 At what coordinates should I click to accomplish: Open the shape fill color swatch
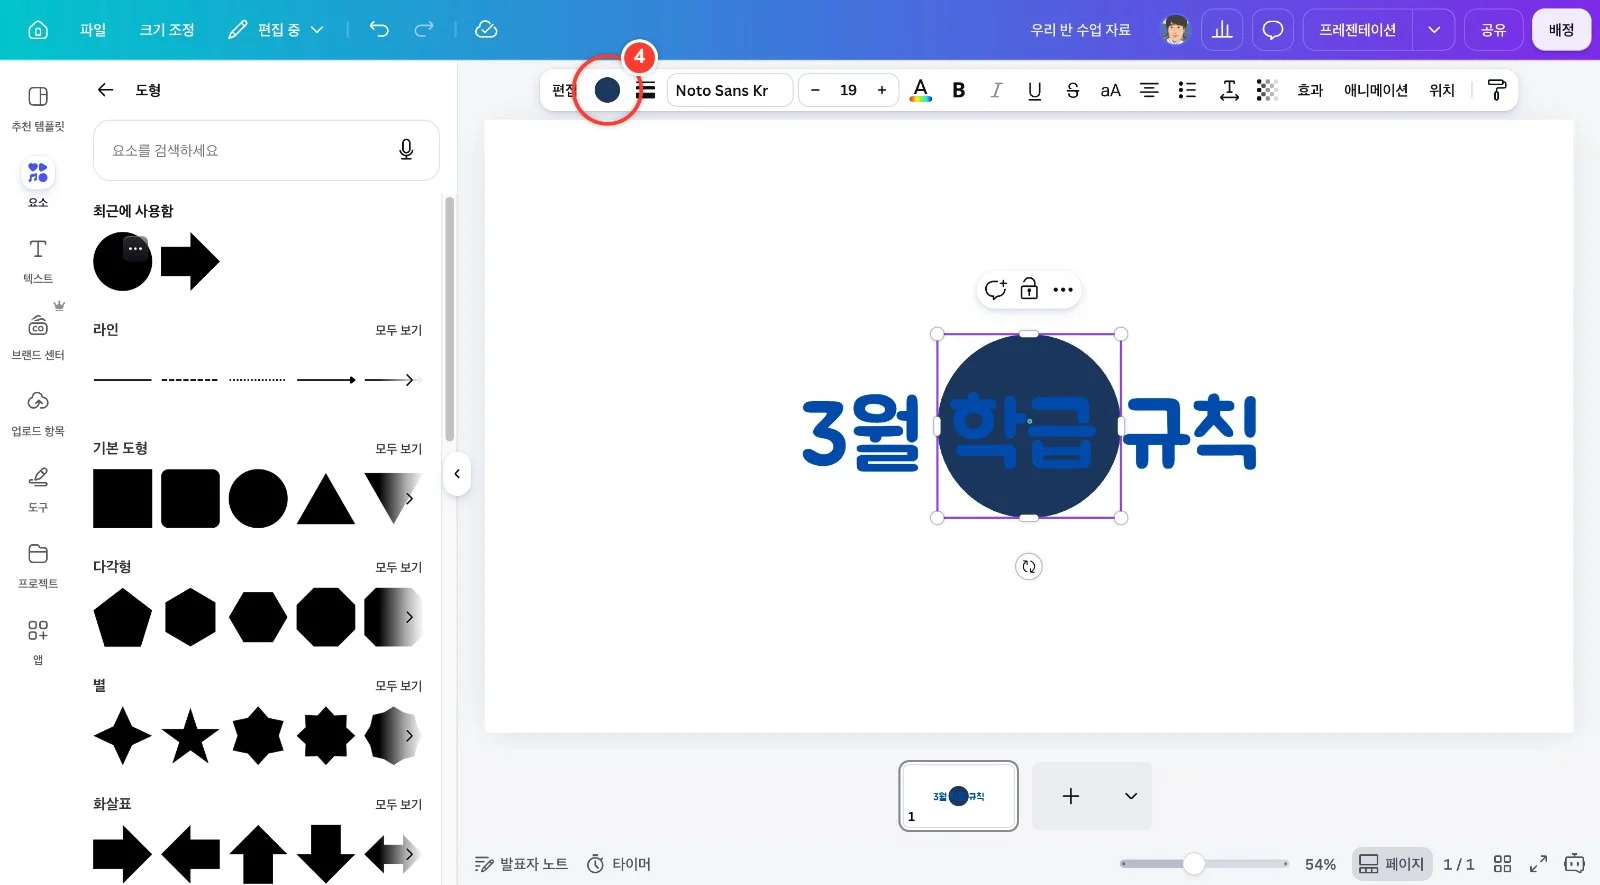click(x=607, y=90)
